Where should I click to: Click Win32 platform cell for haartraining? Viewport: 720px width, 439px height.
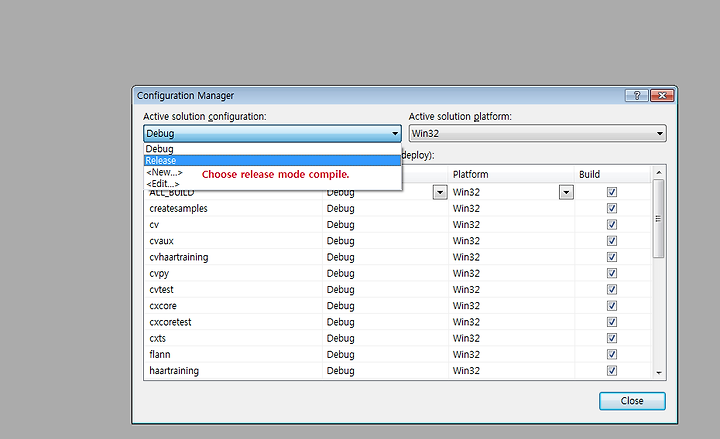point(511,371)
